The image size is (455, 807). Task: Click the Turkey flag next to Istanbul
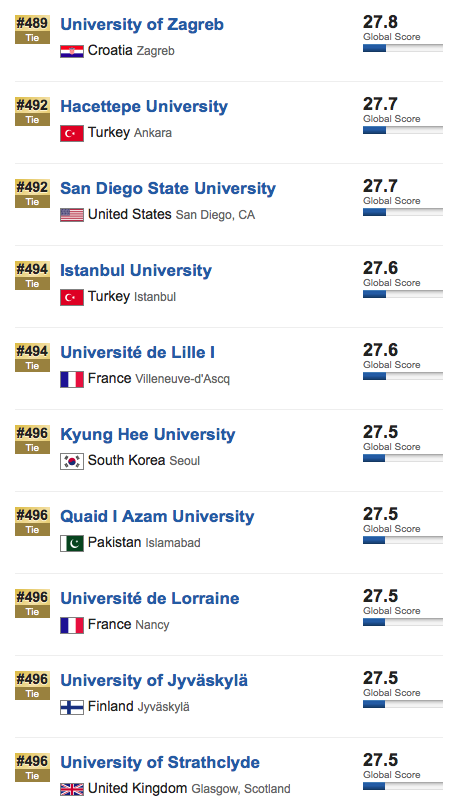(x=72, y=297)
